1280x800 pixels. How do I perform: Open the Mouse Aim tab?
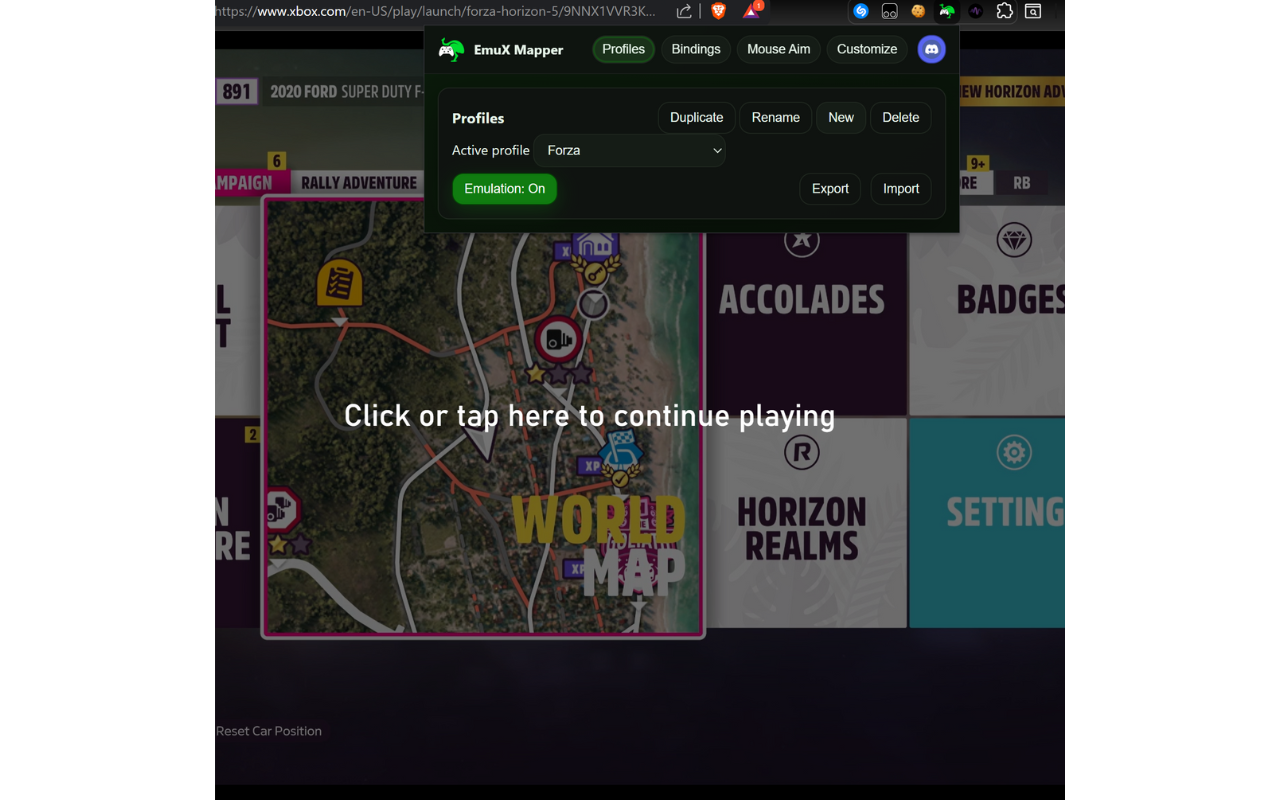pyautogui.click(x=778, y=49)
